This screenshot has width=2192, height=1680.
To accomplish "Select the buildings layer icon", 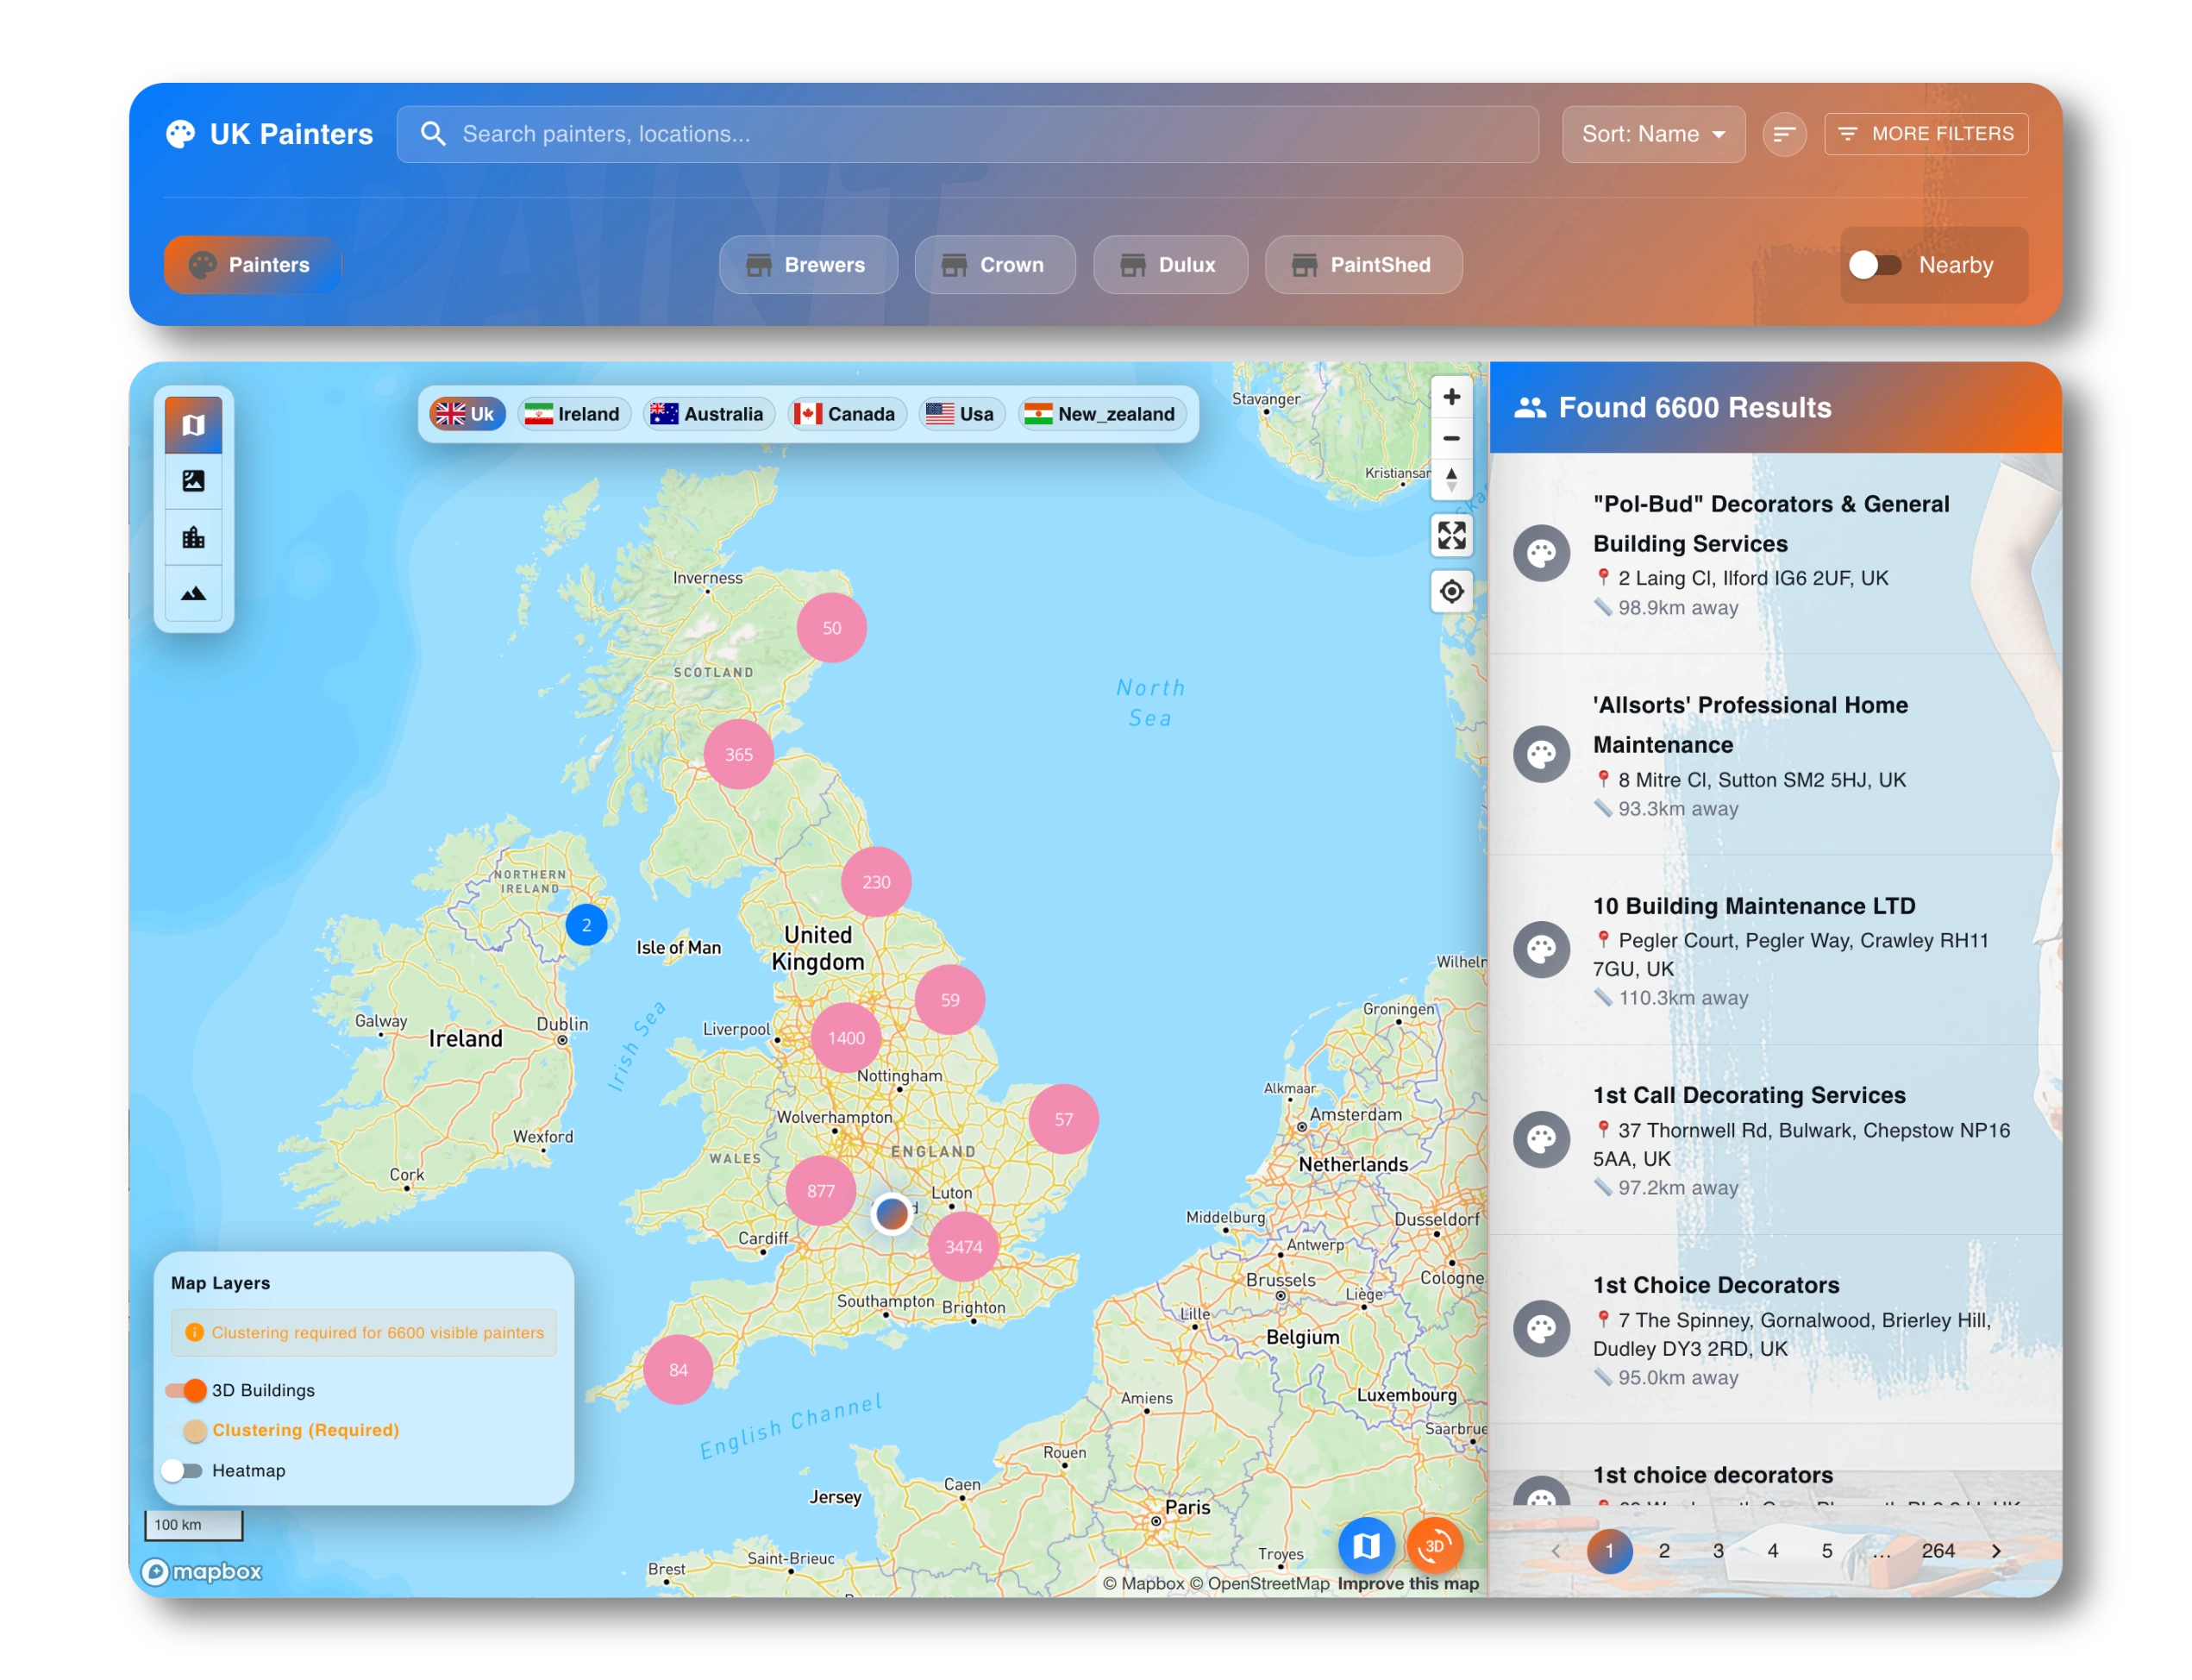I will pyautogui.click(x=193, y=537).
